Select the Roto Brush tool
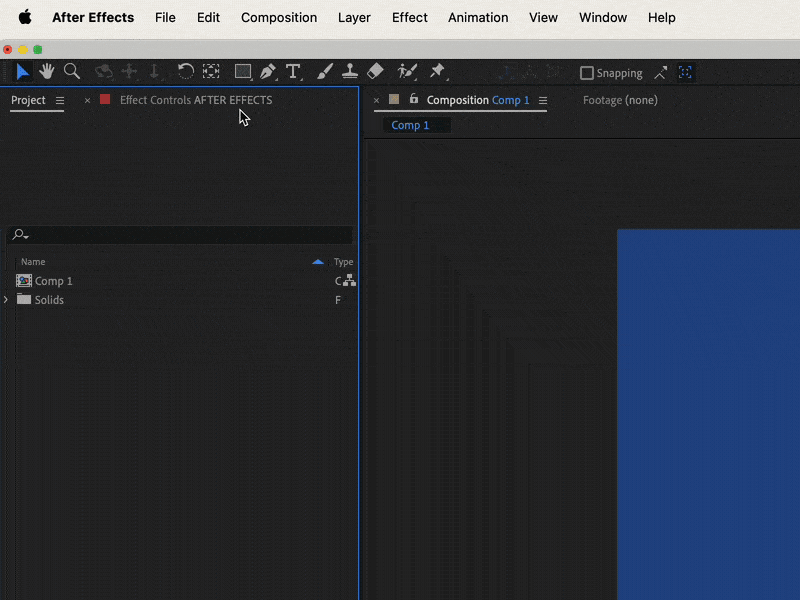 (x=407, y=72)
